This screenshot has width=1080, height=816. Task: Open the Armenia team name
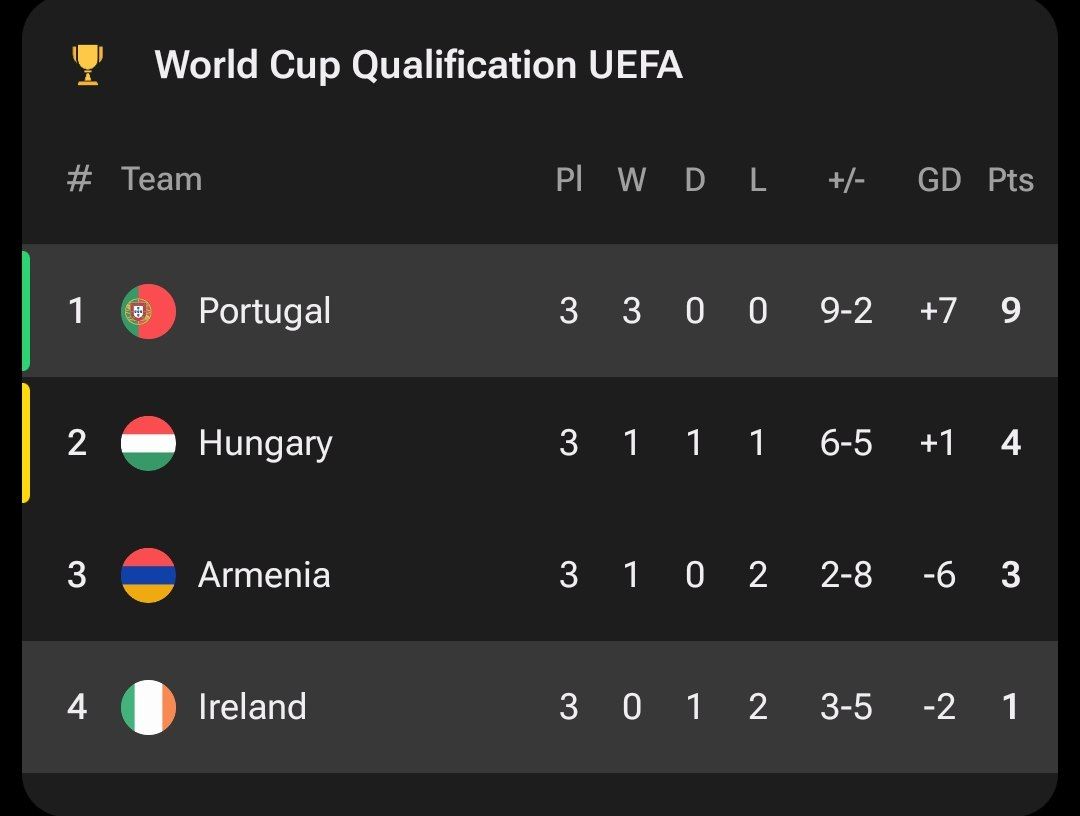(x=264, y=575)
